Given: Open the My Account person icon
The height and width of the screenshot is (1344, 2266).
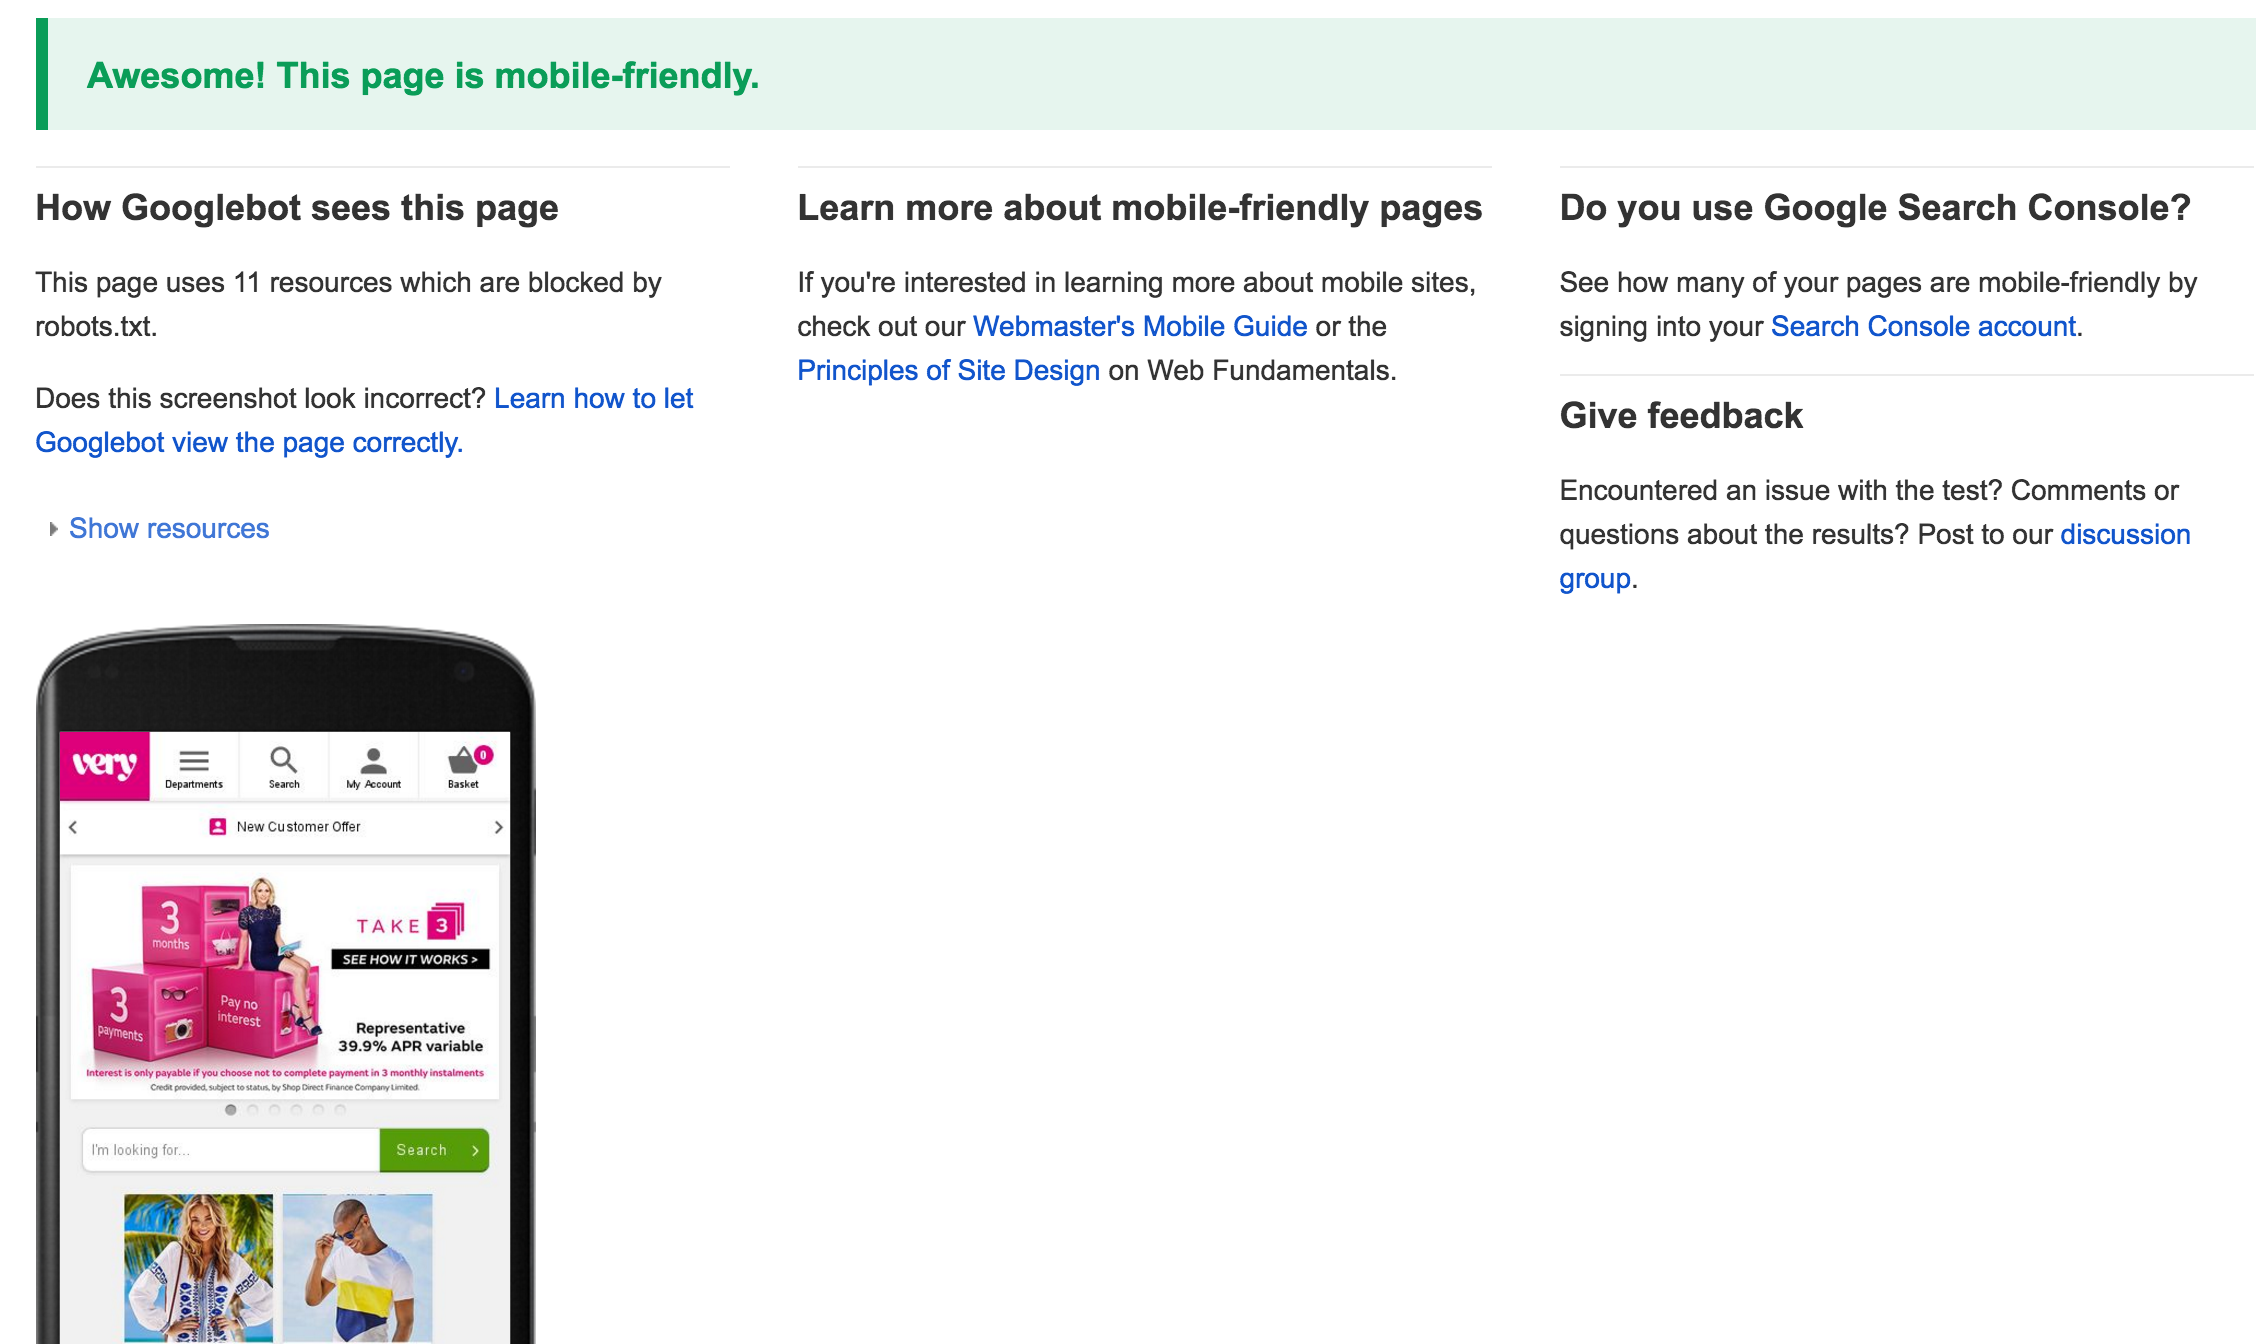Looking at the screenshot, I should tap(373, 762).
